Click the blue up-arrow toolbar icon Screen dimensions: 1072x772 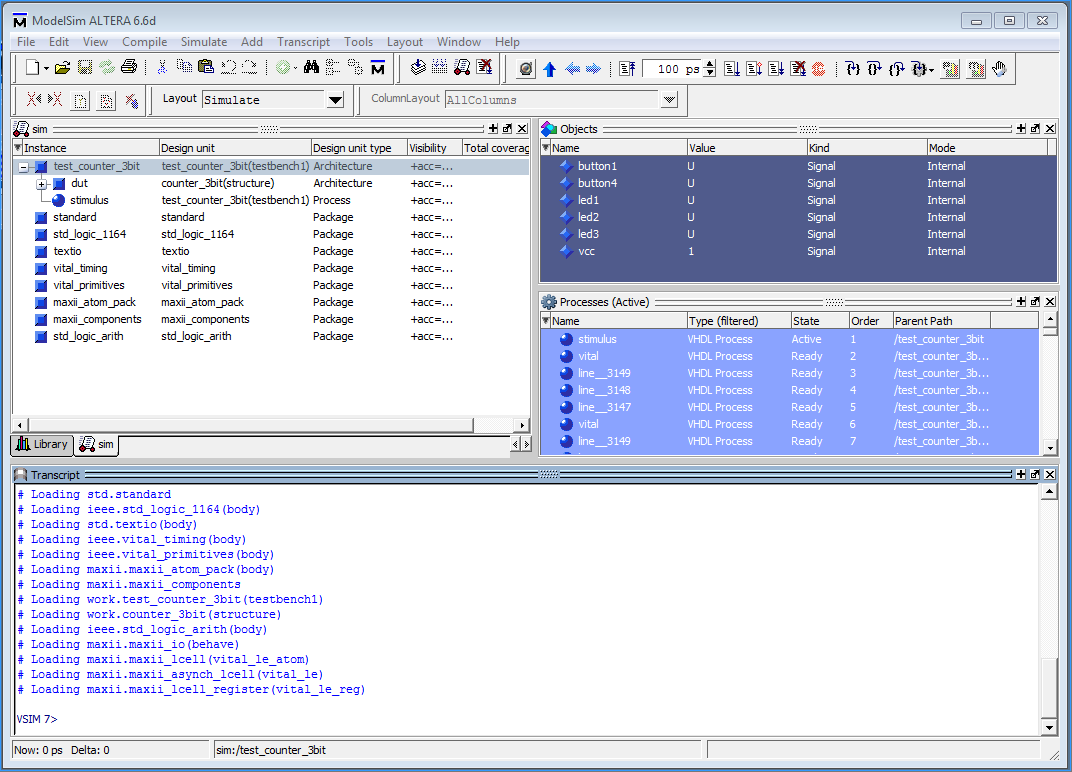click(549, 69)
